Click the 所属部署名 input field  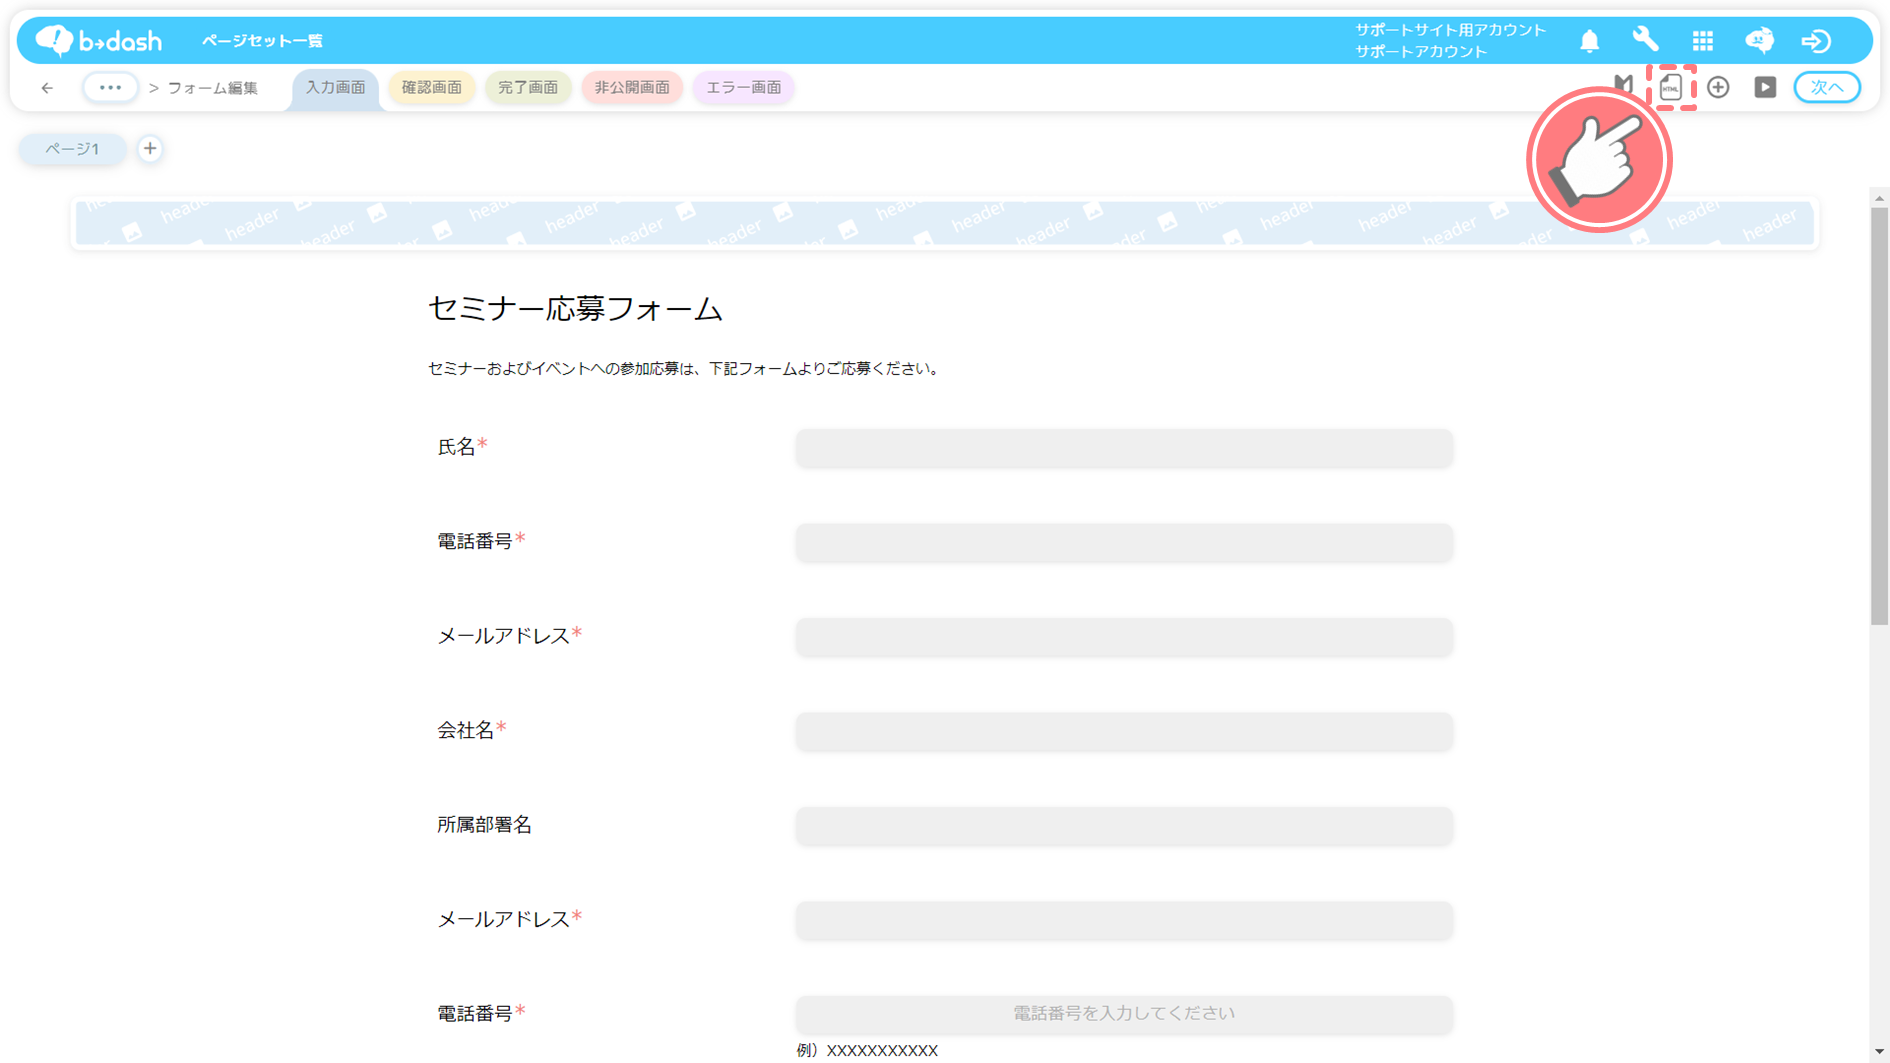coord(1124,825)
